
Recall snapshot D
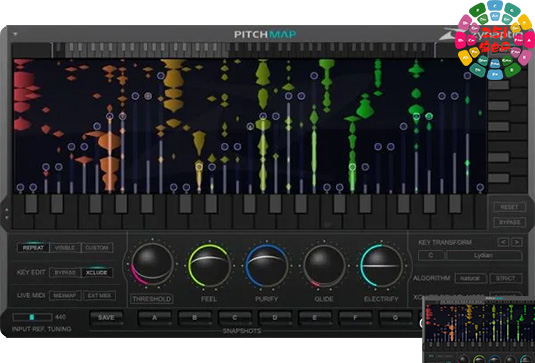click(x=275, y=318)
